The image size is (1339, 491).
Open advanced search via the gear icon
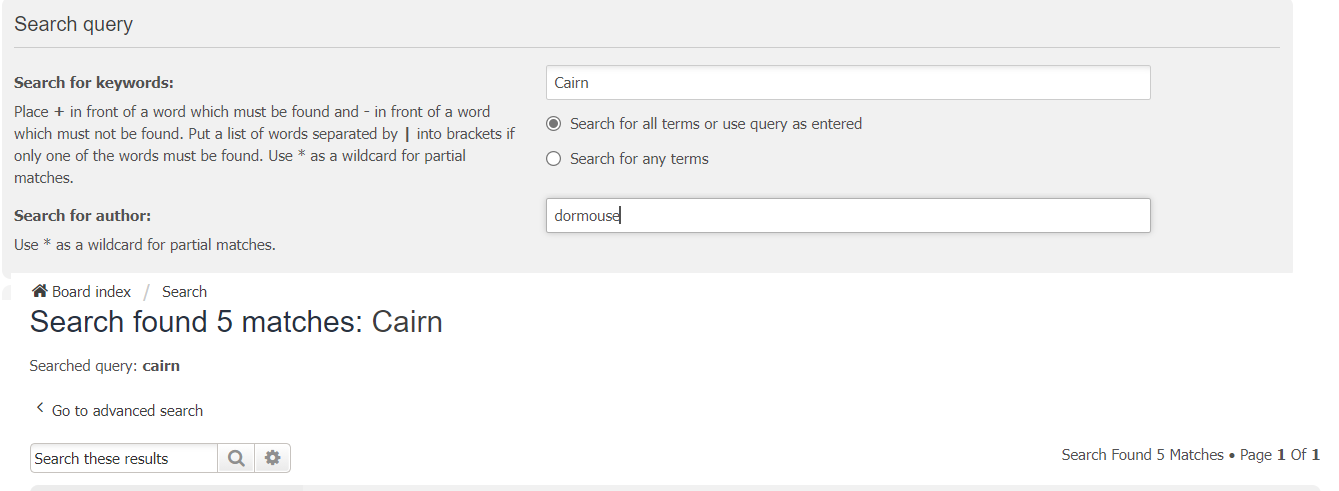click(x=272, y=458)
